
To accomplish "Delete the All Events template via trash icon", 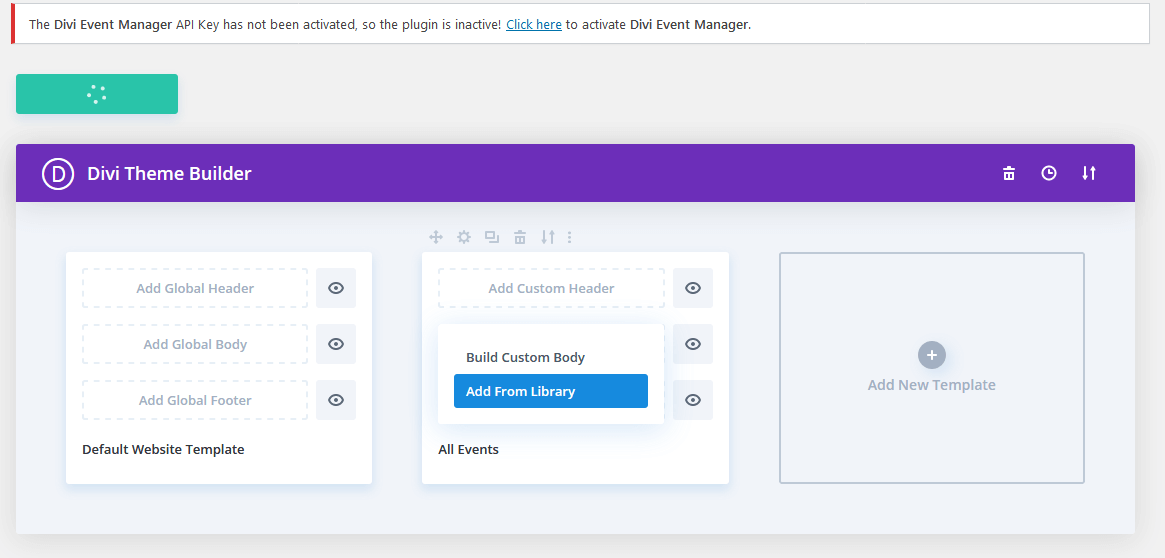I will coord(520,238).
